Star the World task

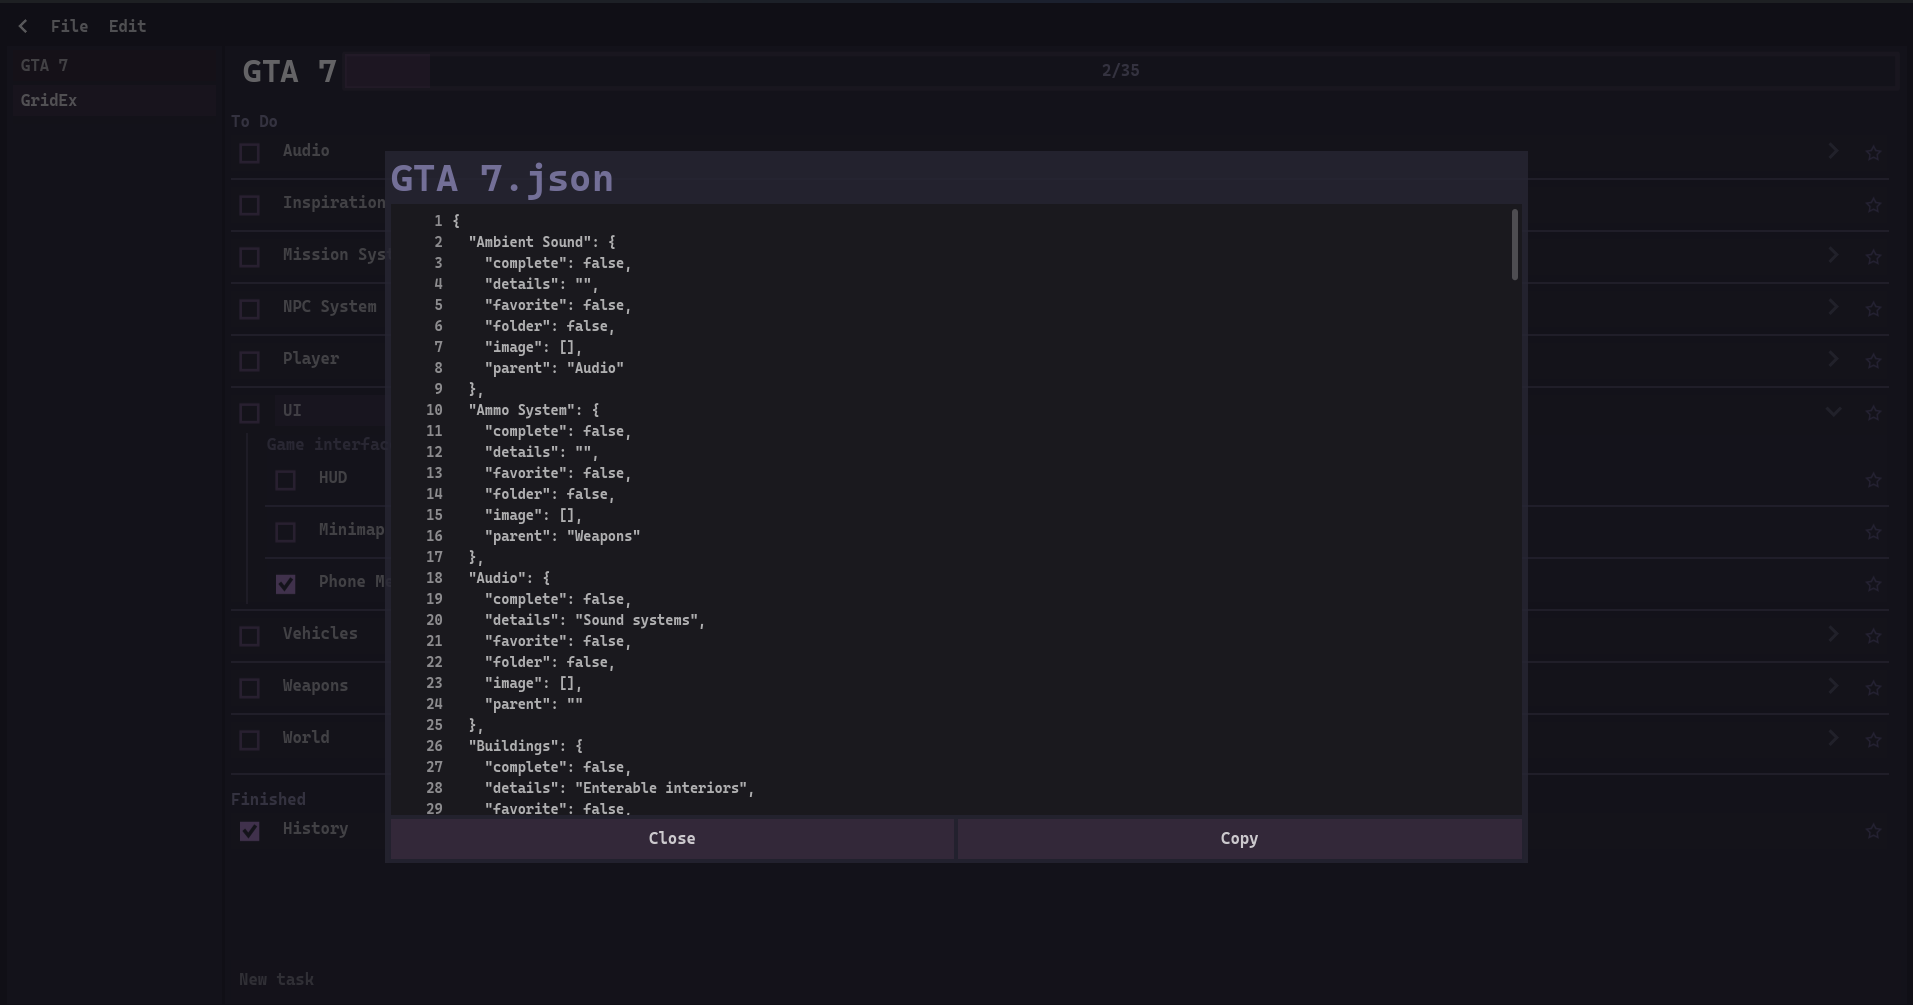pyautogui.click(x=1873, y=740)
